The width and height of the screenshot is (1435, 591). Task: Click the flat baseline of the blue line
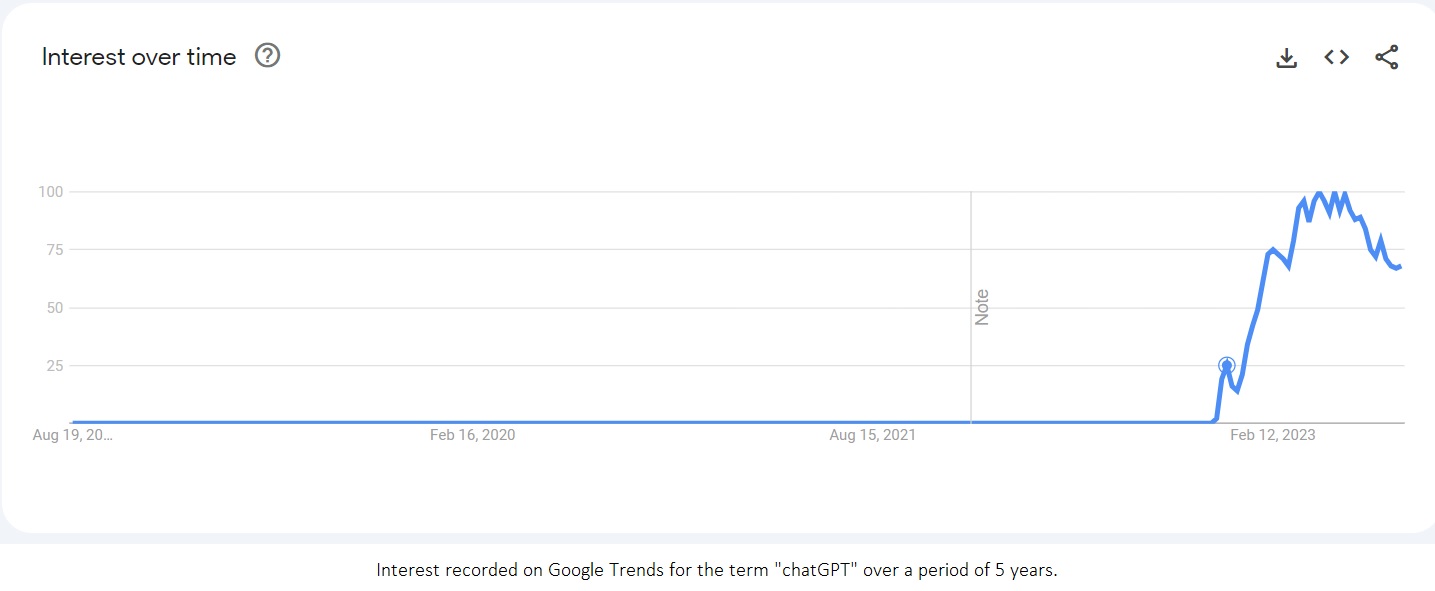point(640,422)
